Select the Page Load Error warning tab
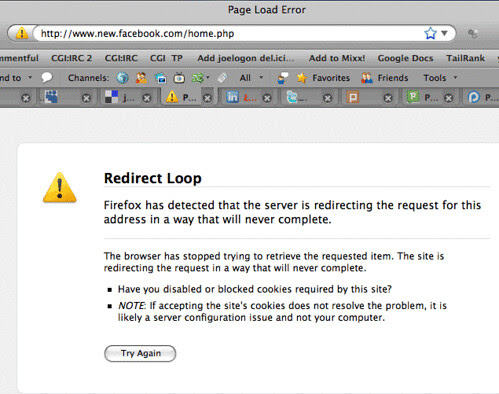The width and height of the screenshot is (499, 394). tap(182, 97)
